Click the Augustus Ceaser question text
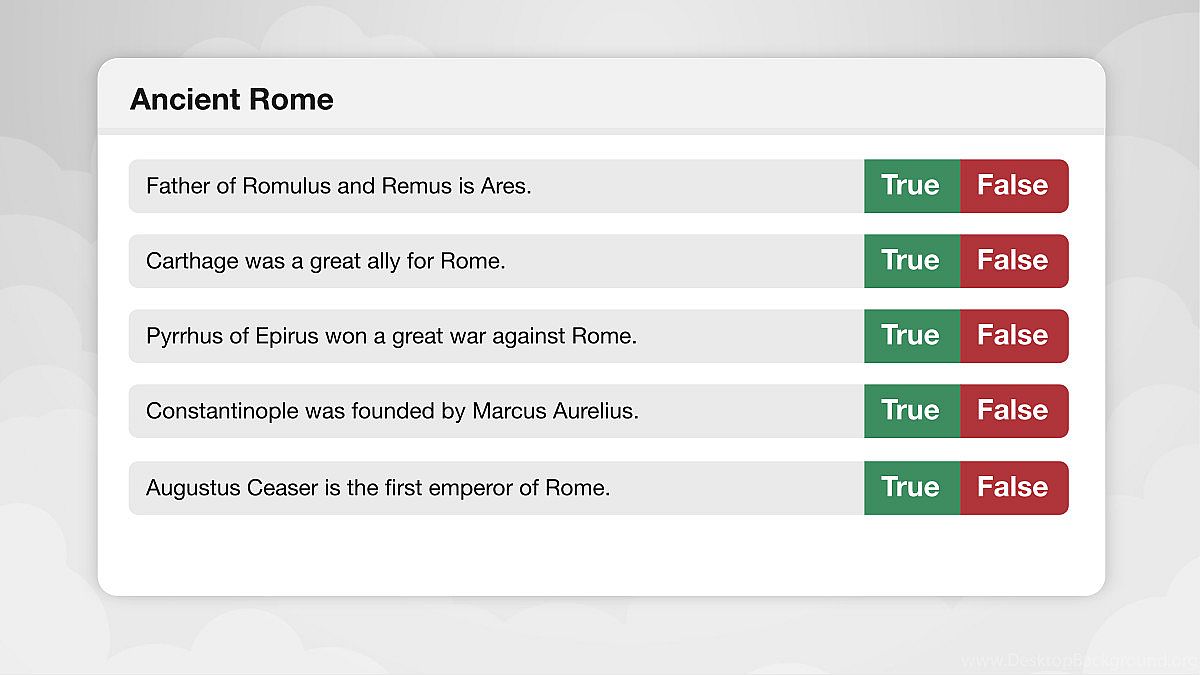 click(377, 488)
